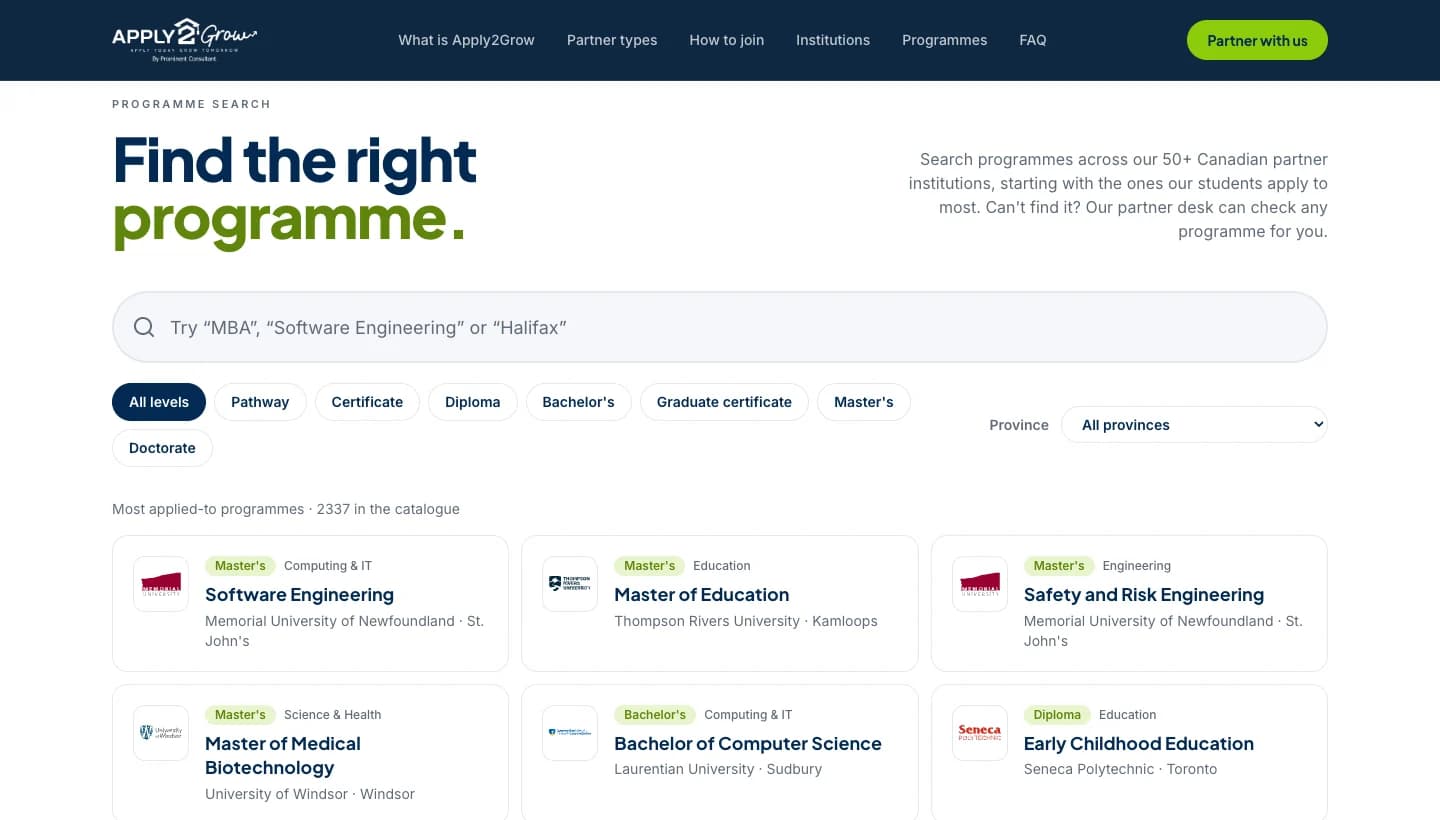Click the Province label

[1019, 425]
